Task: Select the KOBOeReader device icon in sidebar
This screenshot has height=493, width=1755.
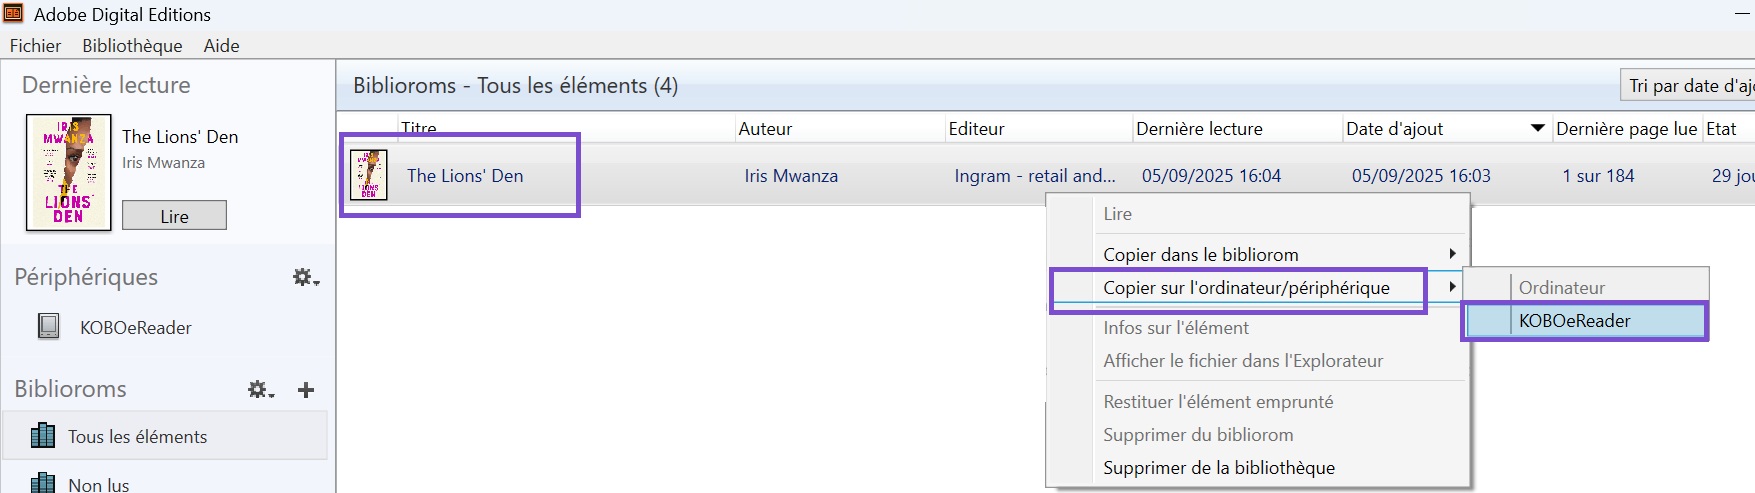Action: pyautogui.click(x=48, y=327)
